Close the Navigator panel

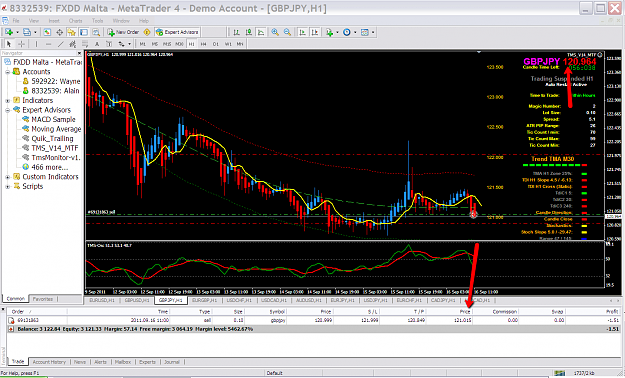[x=79, y=53]
